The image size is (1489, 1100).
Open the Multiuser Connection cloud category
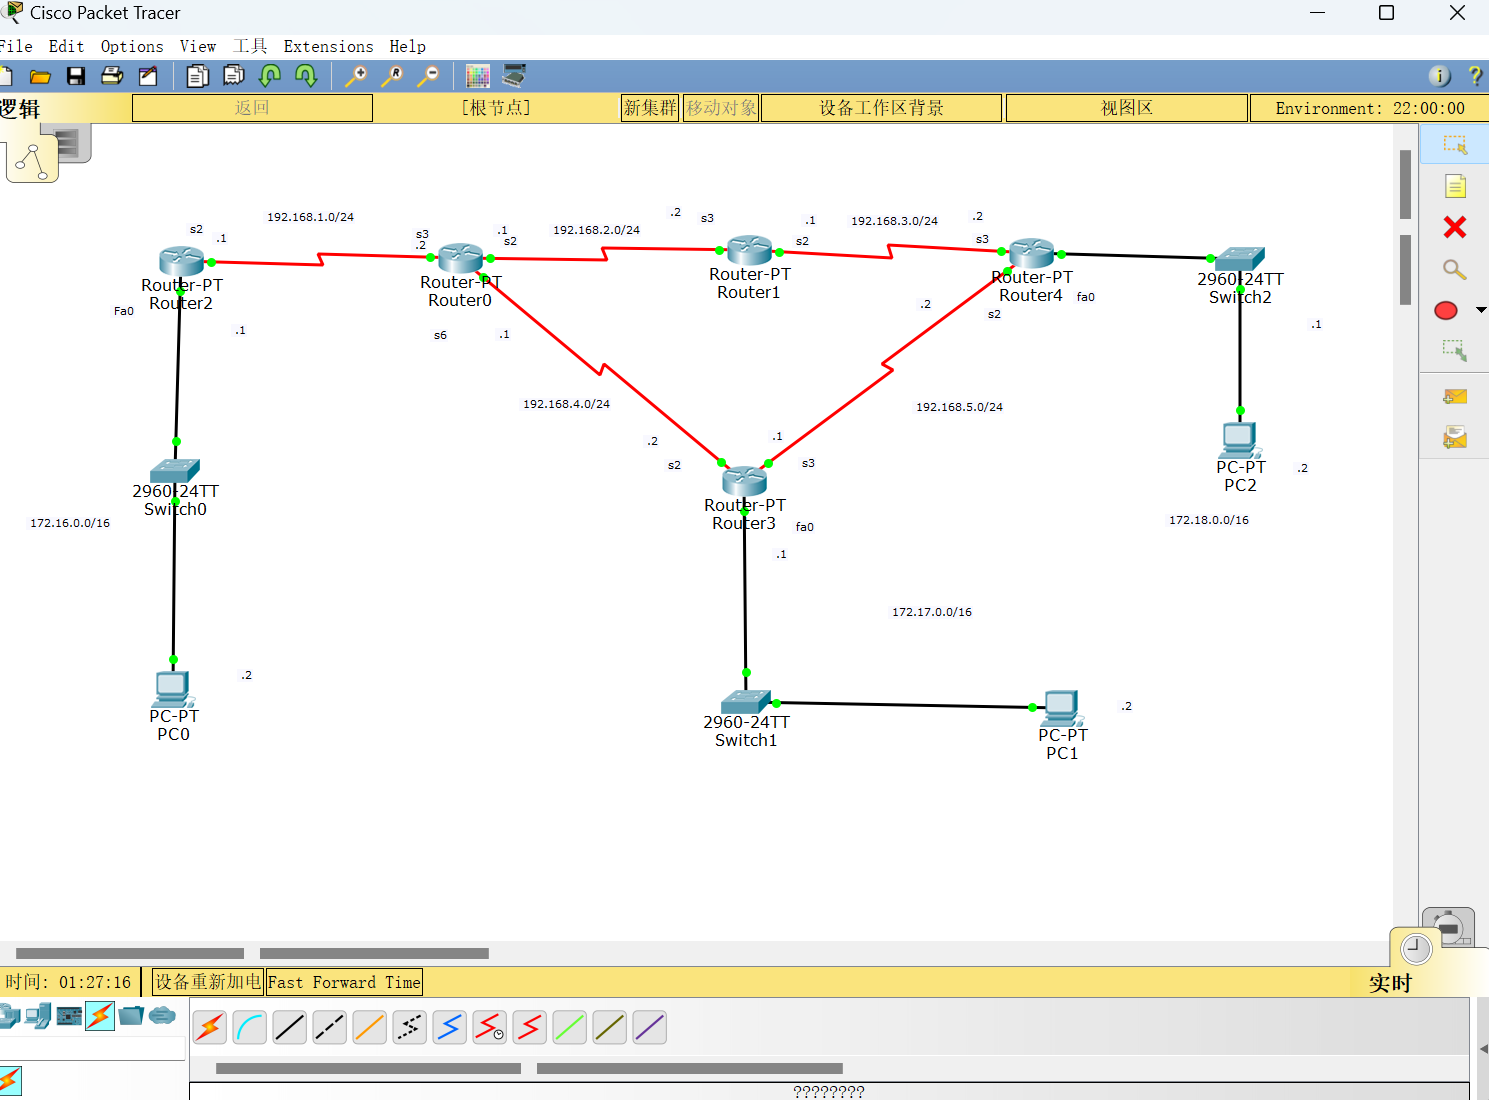pos(162,1016)
